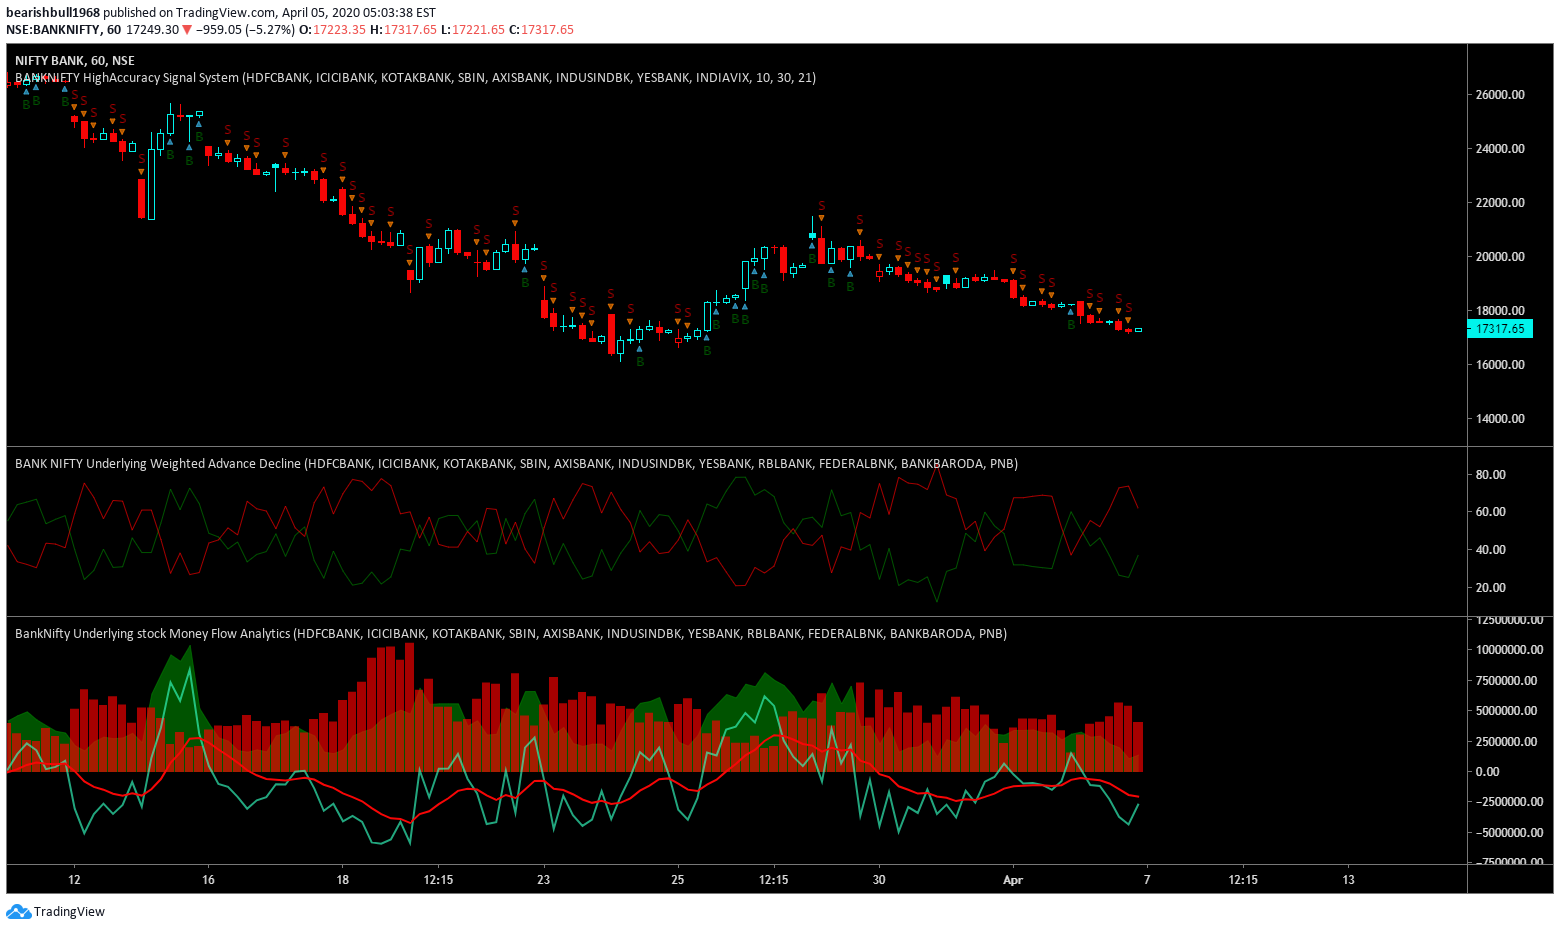Click the closing price C:17317.65 value
The width and height of the screenshot is (1560, 930).
541,30
